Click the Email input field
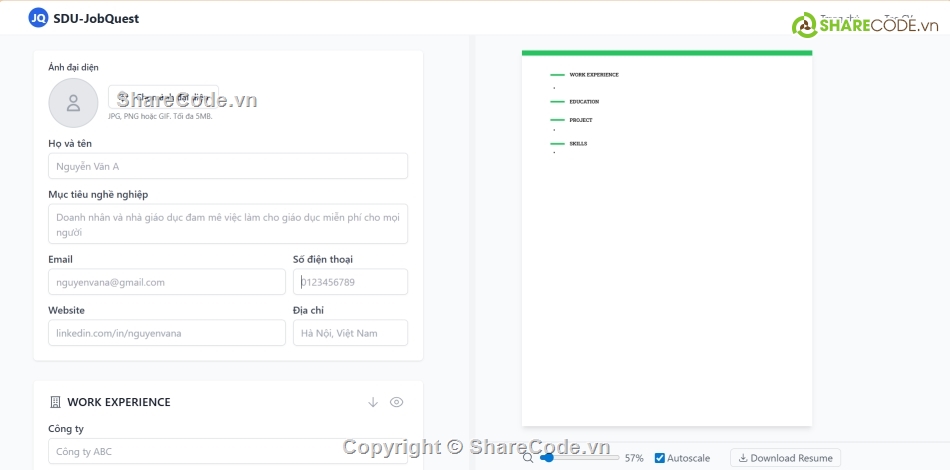The height and width of the screenshot is (470, 950). coord(166,282)
